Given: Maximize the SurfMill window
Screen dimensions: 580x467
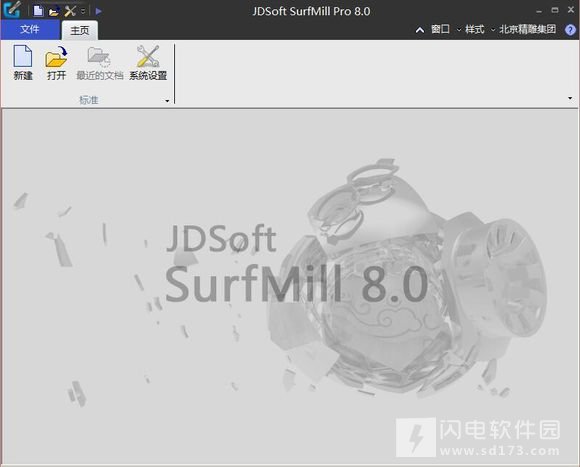Looking at the screenshot, I should [x=555, y=10].
